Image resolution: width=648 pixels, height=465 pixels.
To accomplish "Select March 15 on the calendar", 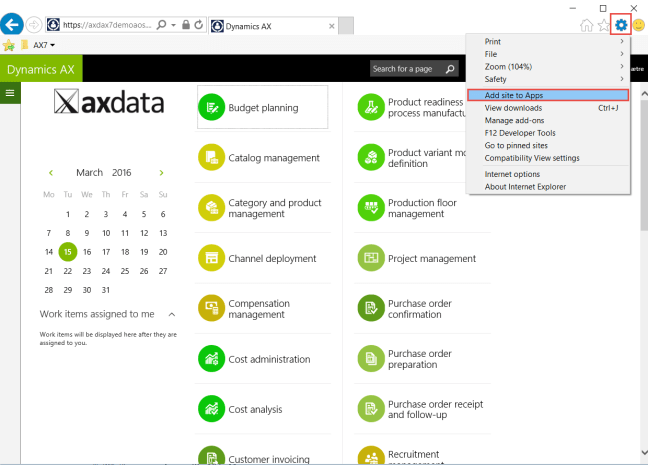I will click(67, 252).
